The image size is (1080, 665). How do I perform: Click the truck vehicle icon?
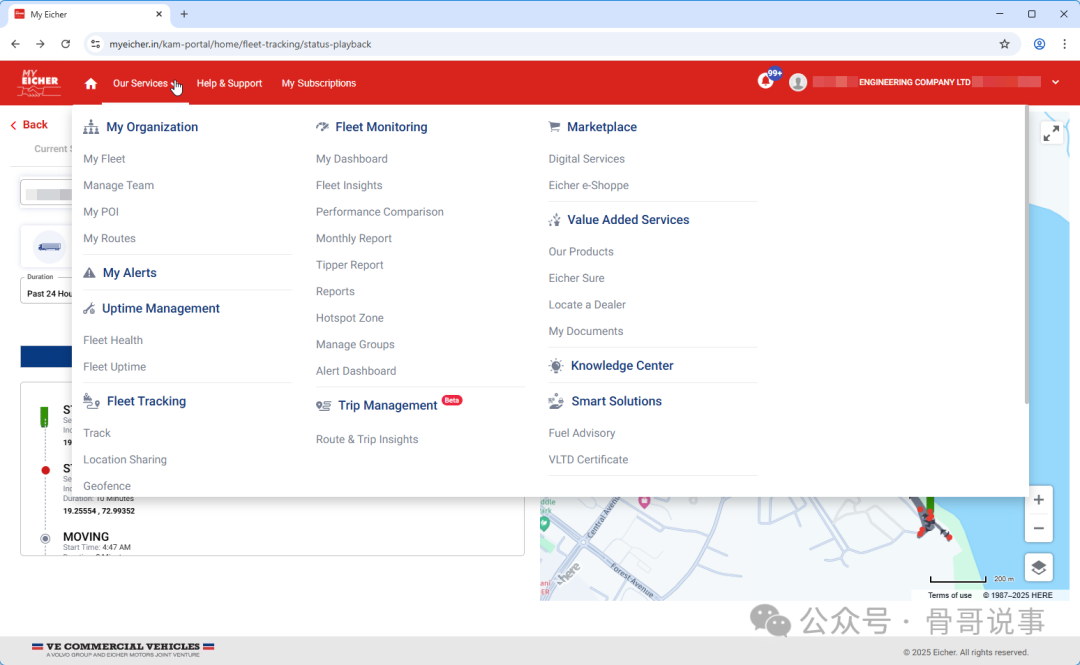tap(50, 247)
